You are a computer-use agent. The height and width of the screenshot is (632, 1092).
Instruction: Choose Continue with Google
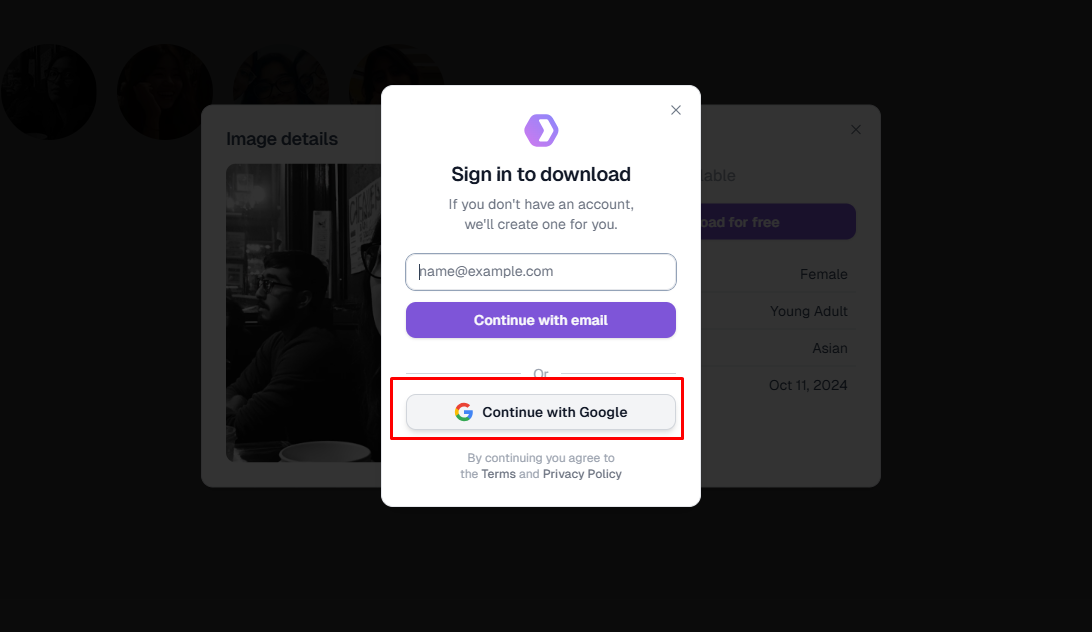(x=541, y=412)
